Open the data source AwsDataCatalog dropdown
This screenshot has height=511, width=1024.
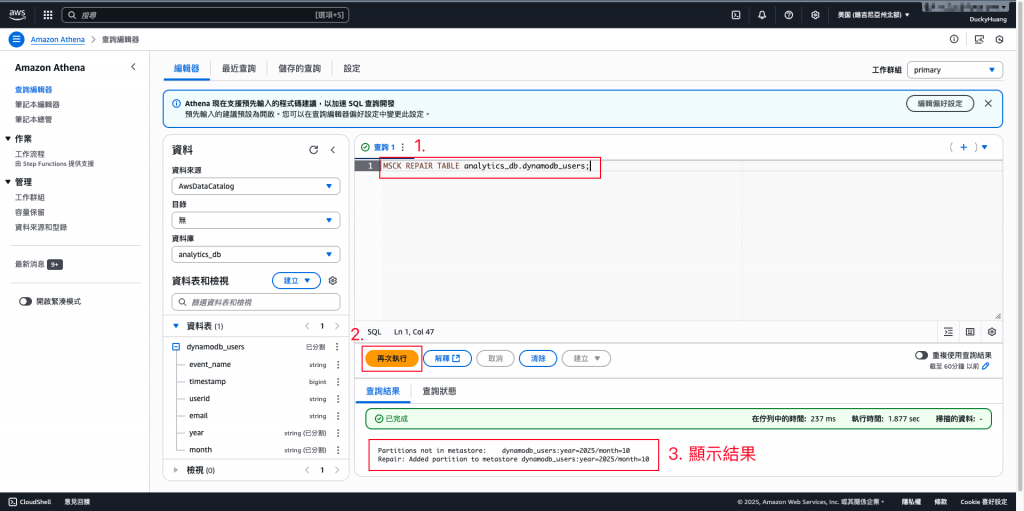255,186
